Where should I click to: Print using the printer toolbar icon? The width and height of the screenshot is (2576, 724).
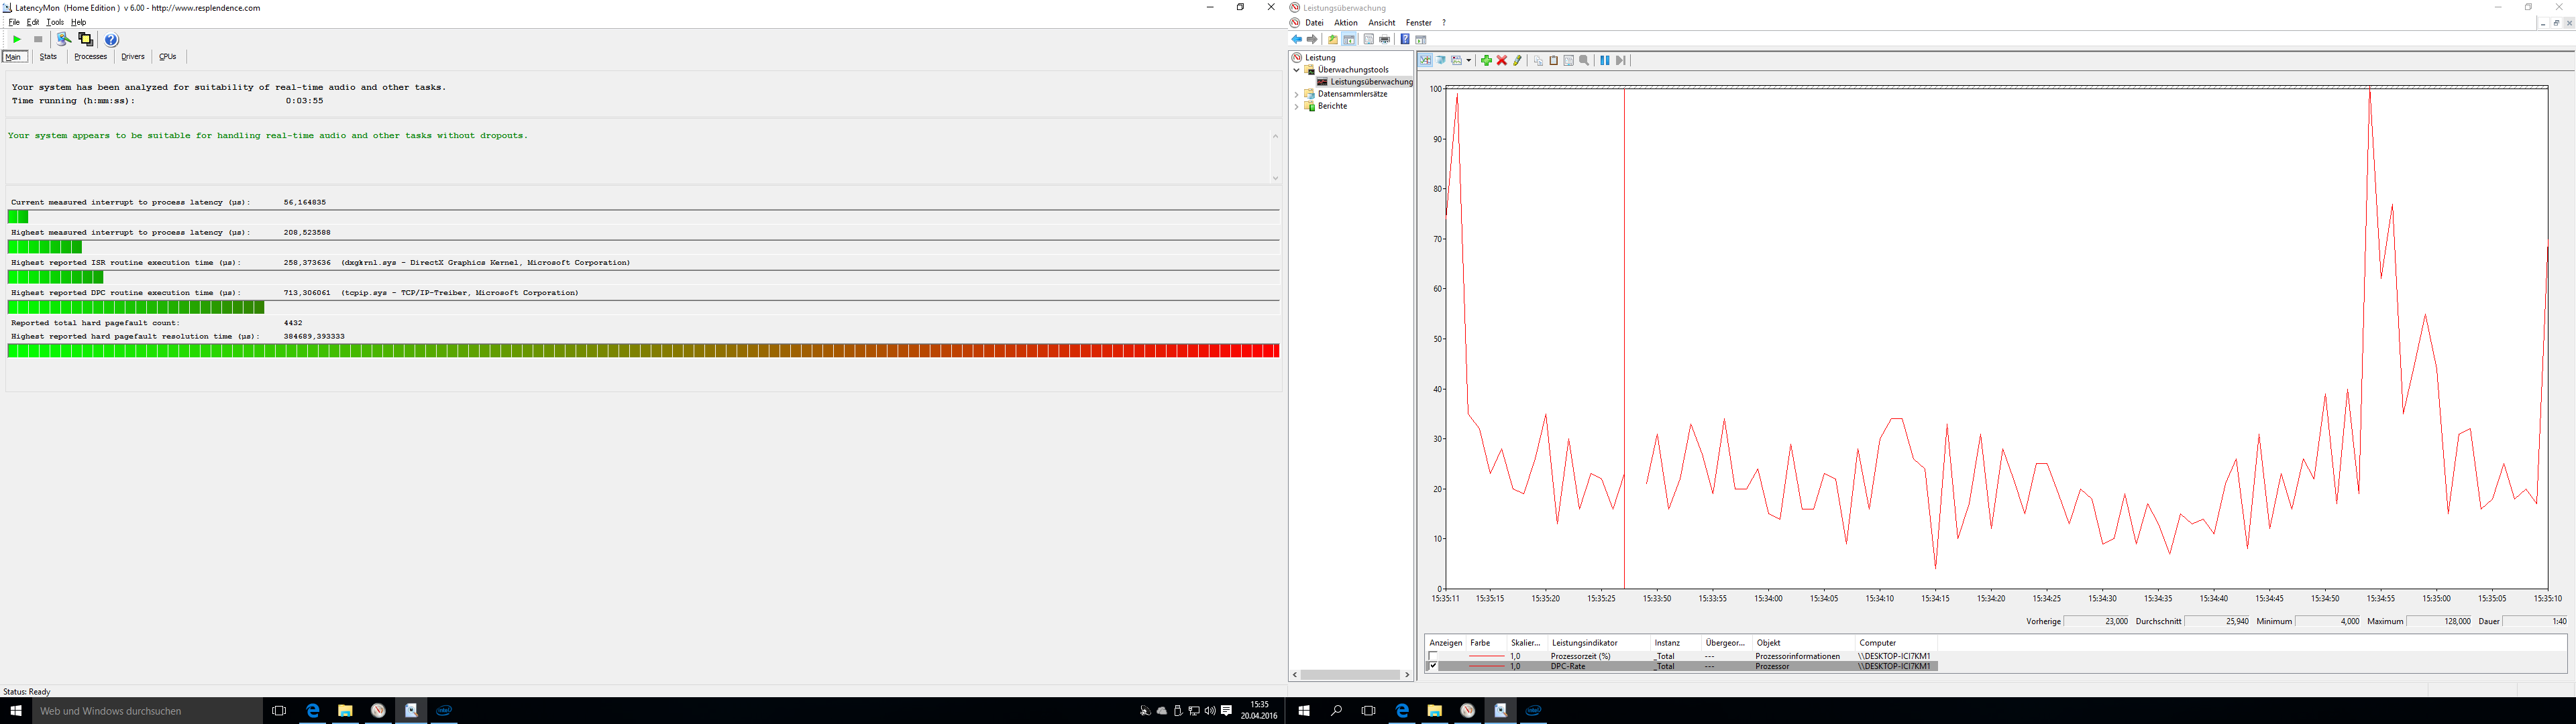point(1384,40)
